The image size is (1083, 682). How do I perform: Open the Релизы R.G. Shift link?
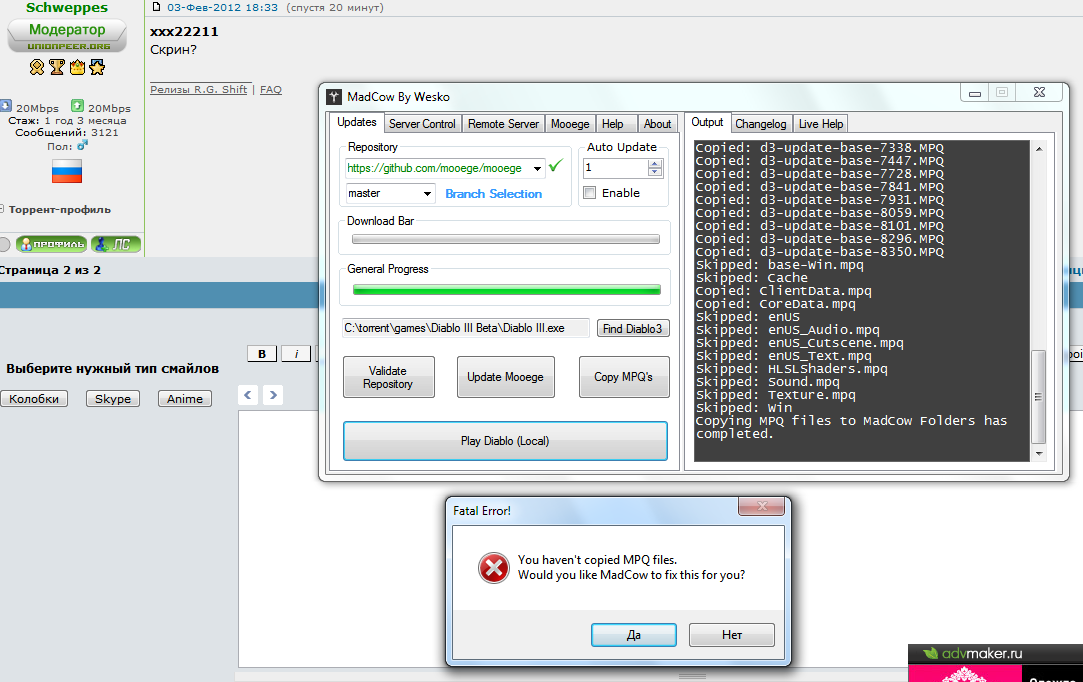(x=198, y=89)
